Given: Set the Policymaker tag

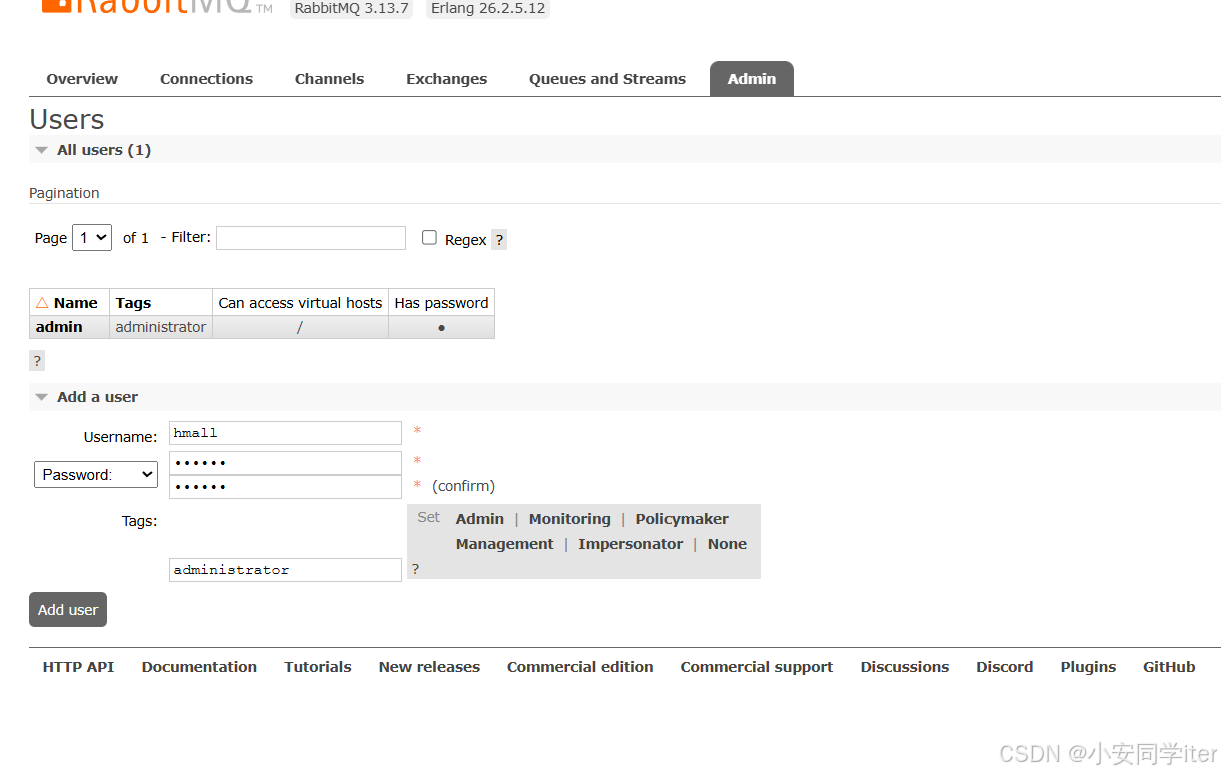Looking at the screenshot, I should [682, 519].
